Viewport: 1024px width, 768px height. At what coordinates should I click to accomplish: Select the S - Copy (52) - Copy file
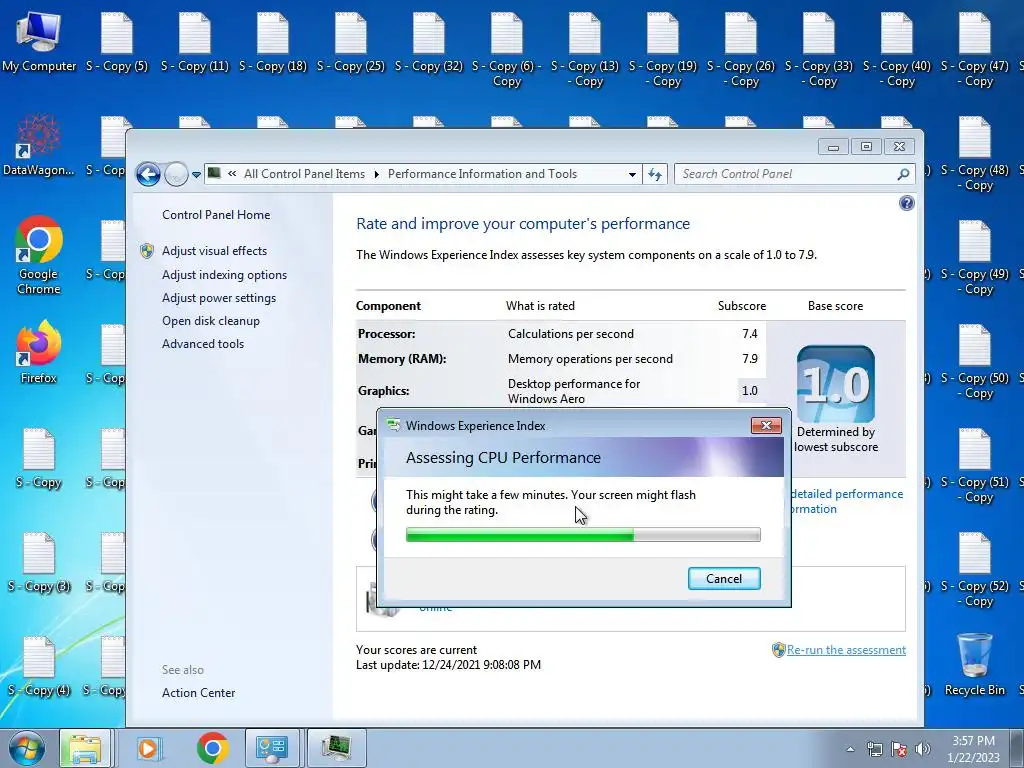(974, 570)
